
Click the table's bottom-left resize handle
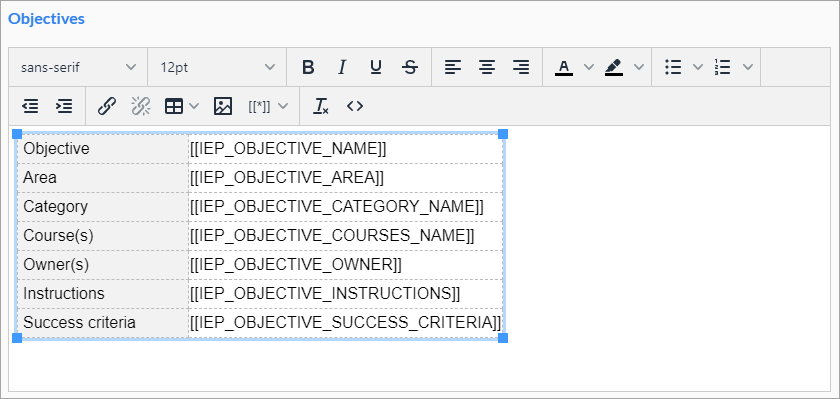pyautogui.click(x=17, y=338)
